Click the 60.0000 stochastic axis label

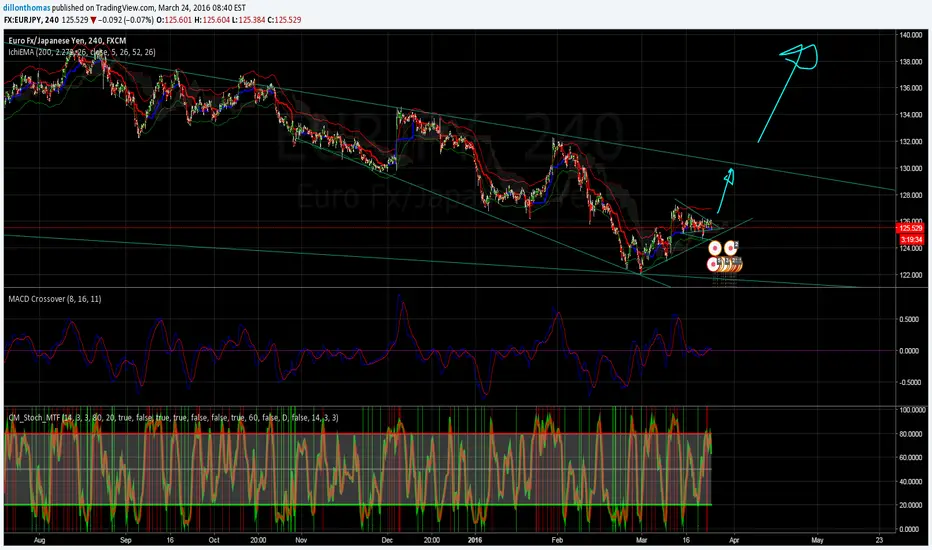pyautogui.click(x=911, y=458)
